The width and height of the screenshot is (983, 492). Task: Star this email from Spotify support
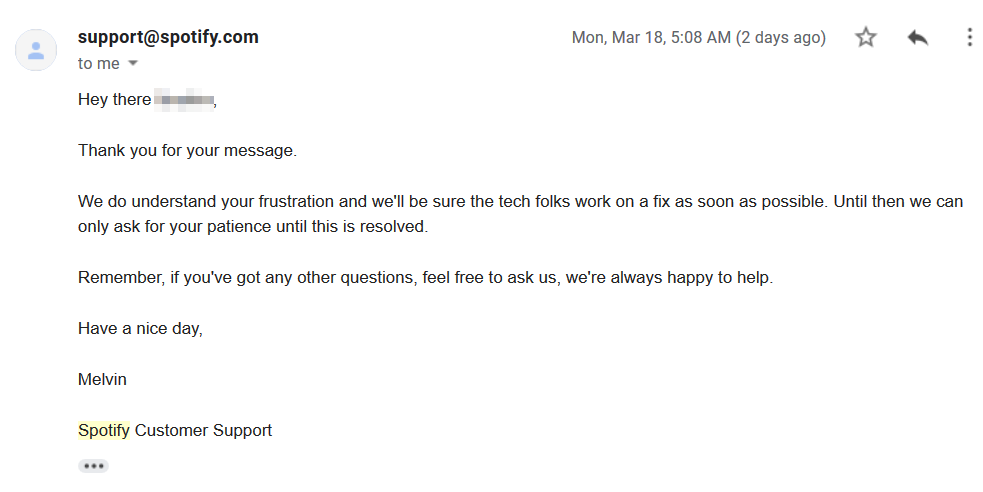866,37
